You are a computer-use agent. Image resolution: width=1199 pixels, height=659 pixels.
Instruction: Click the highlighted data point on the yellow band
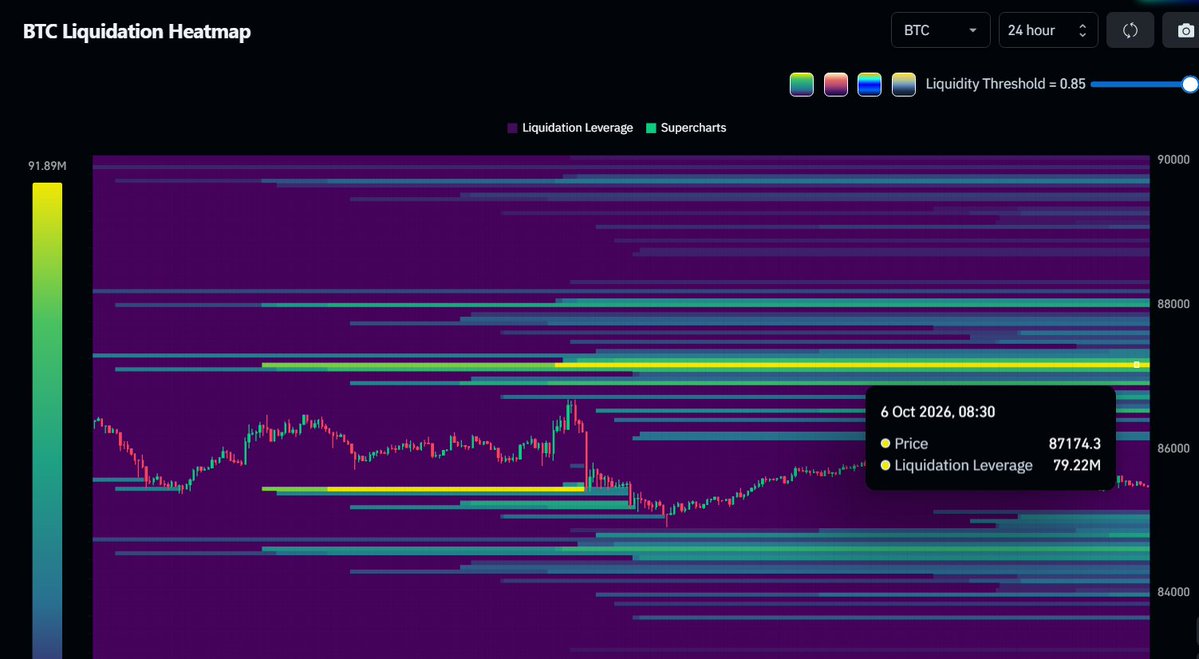1136,365
